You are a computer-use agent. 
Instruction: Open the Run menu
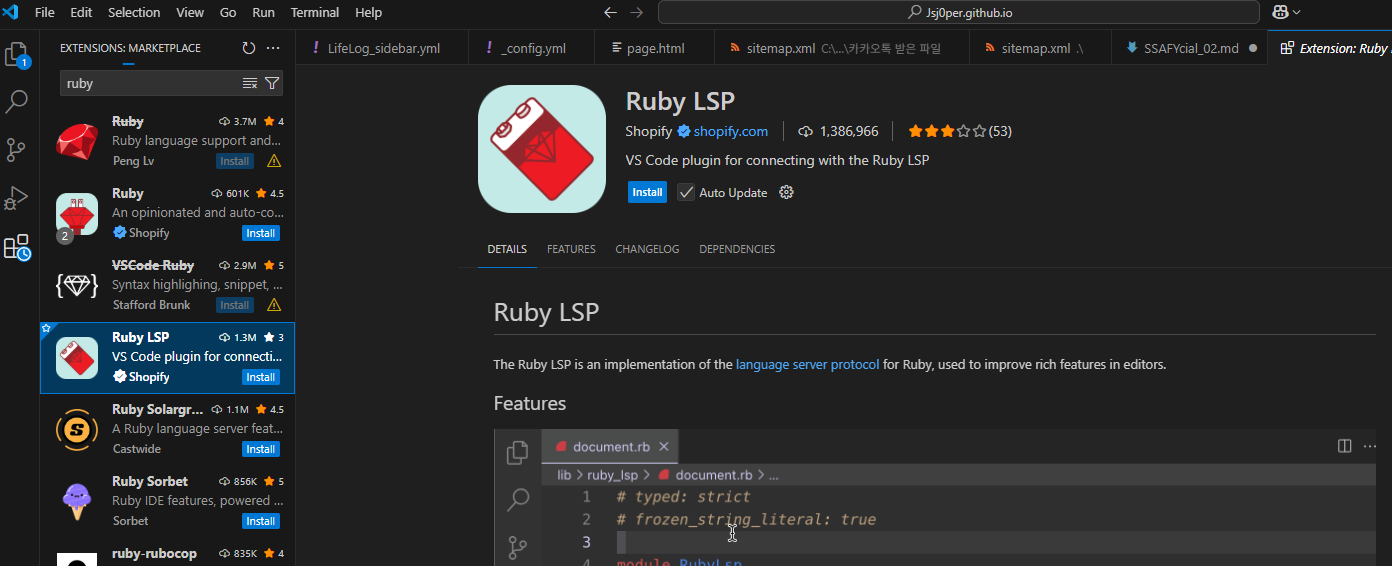(263, 13)
